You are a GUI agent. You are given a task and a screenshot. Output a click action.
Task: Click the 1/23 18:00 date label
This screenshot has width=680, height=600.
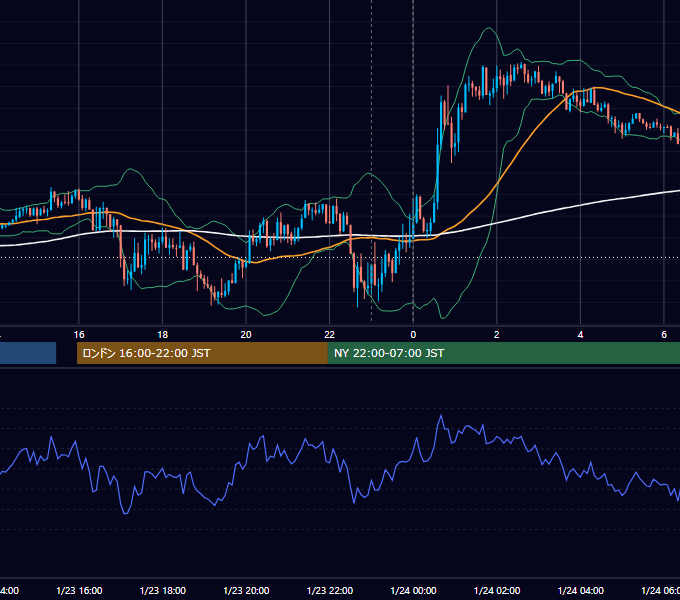point(163,590)
